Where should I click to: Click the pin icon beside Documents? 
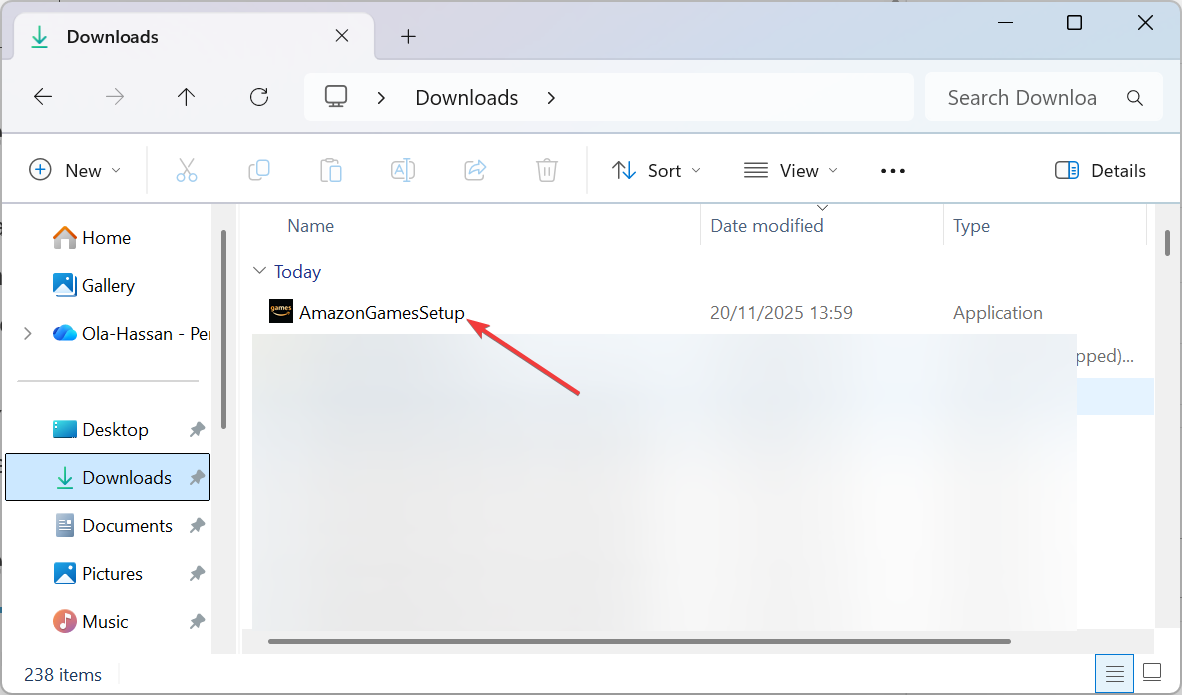pos(197,525)
